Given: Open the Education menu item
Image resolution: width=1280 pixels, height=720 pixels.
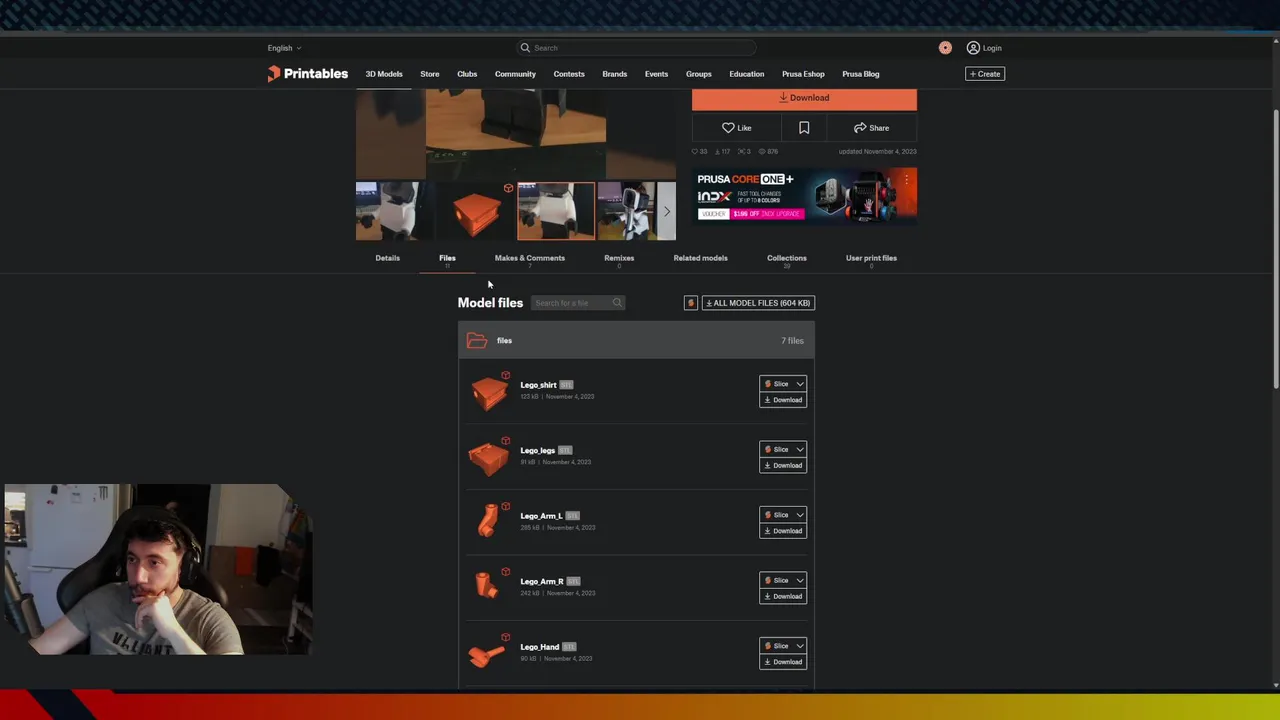Looking at the screenshot, I should click(x=747, y=74).
